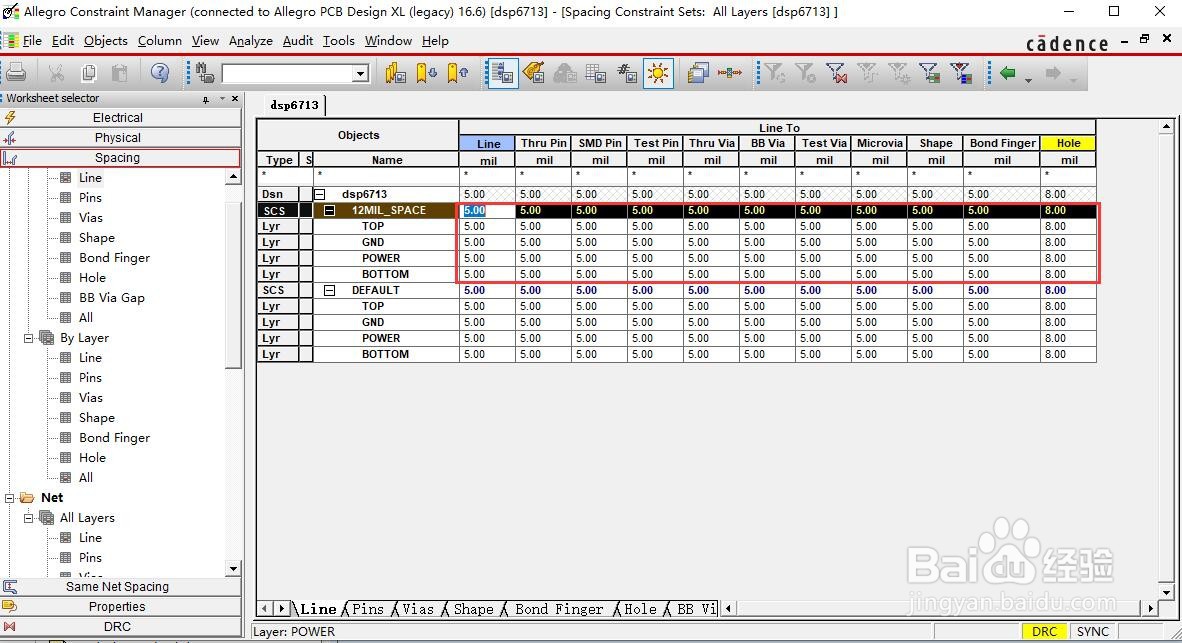Select the 12MIL_SPACE Line To Line cell
The height and width of the screenshot is (643, 1182).
(x=488, y=210)
